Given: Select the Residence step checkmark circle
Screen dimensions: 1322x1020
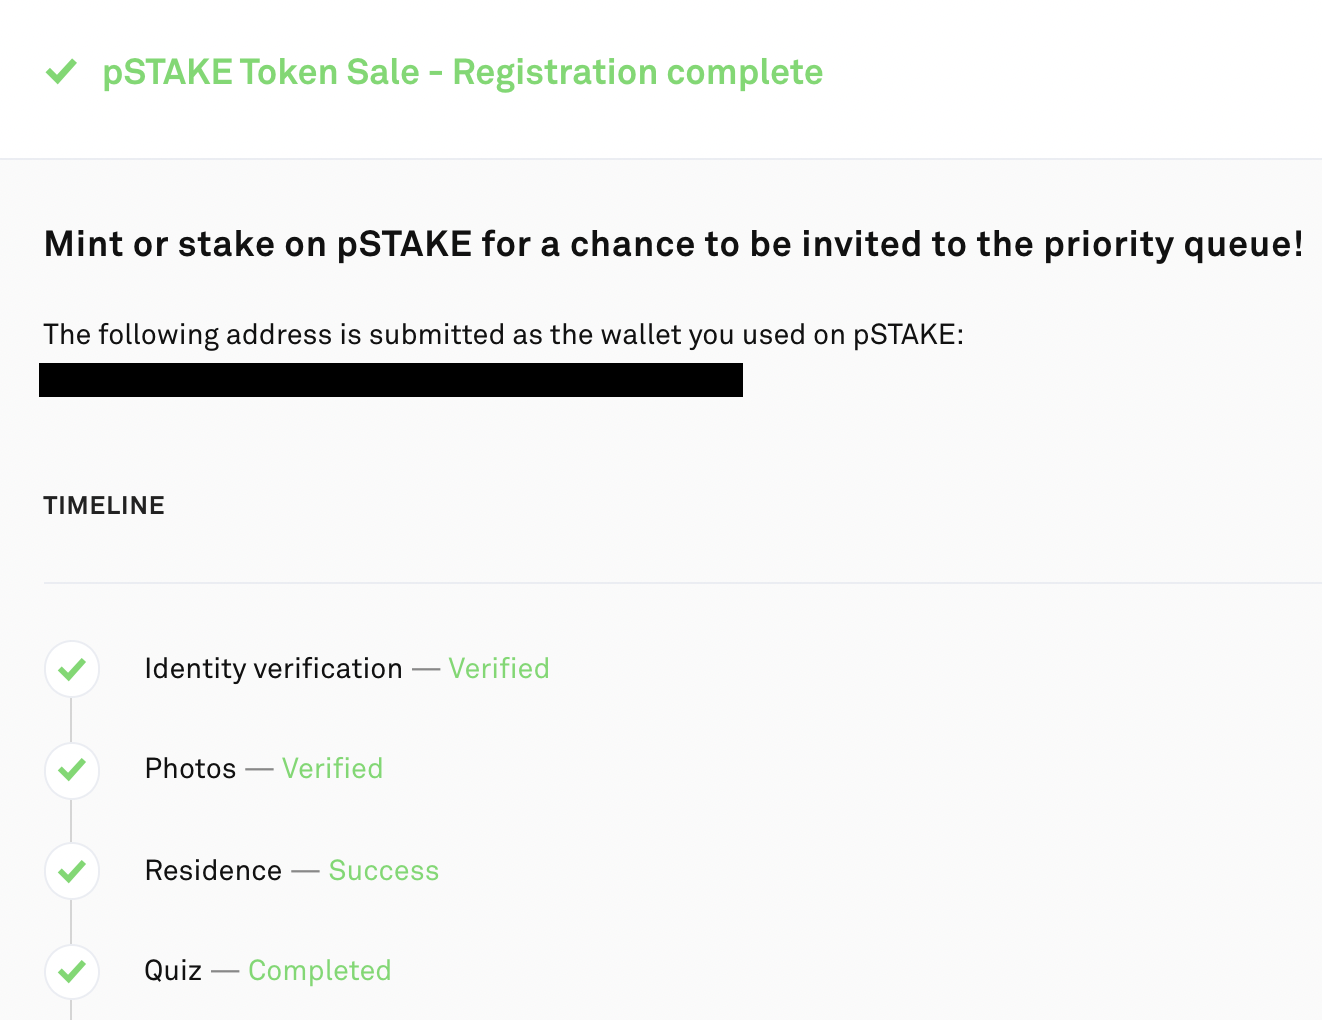Looking at the screenshot, I should coord(72,871).
